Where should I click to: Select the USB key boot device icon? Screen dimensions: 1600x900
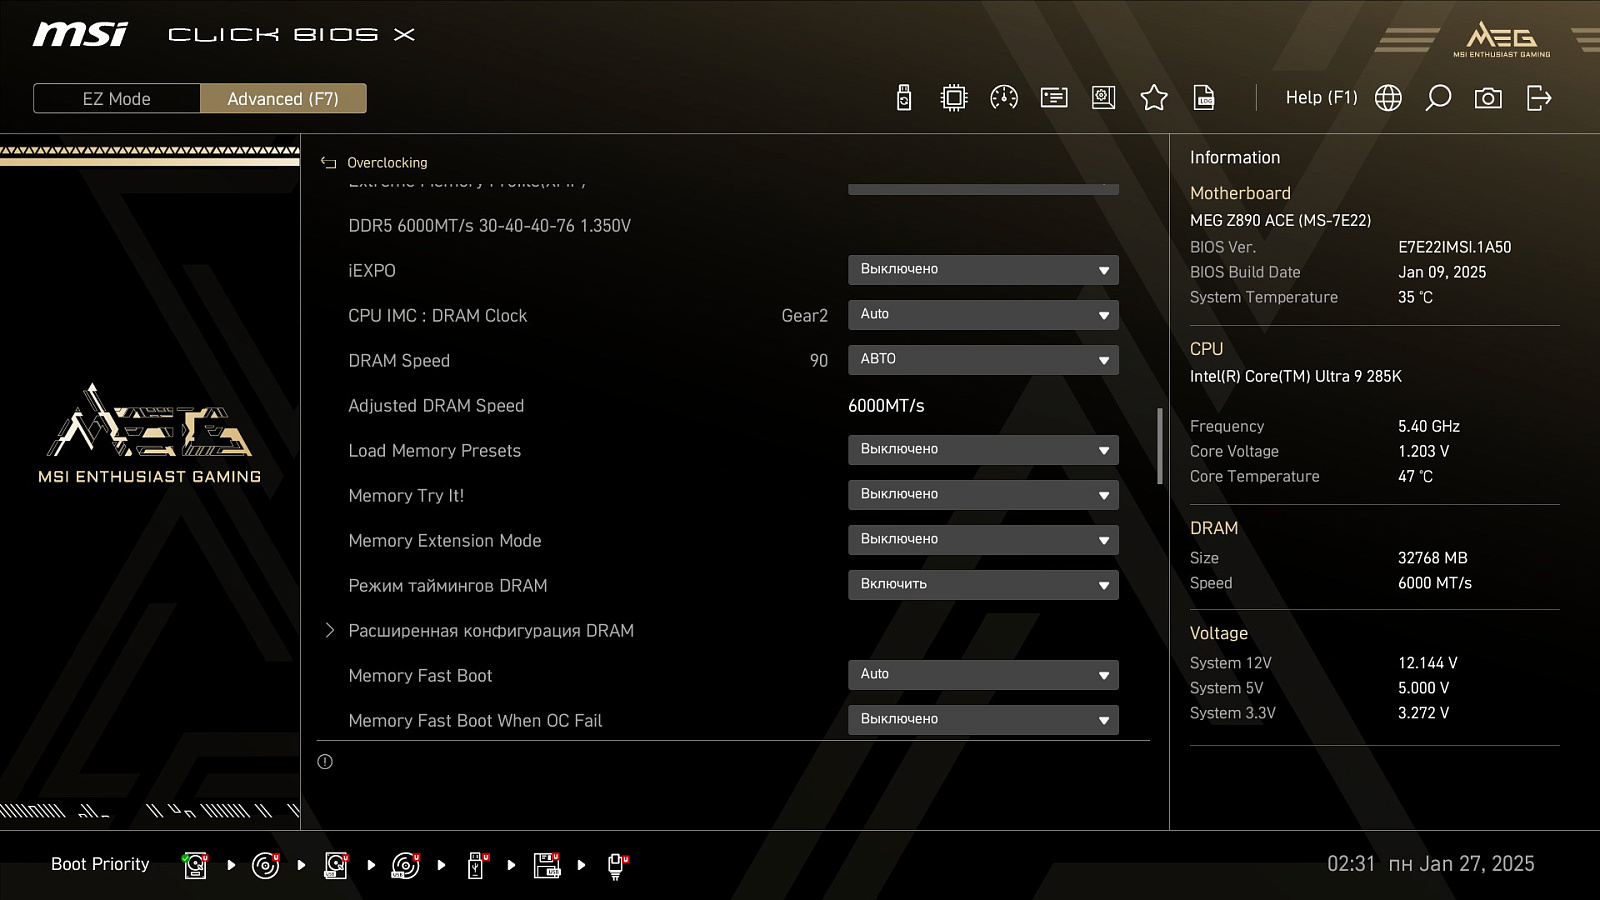click(477, 865)
